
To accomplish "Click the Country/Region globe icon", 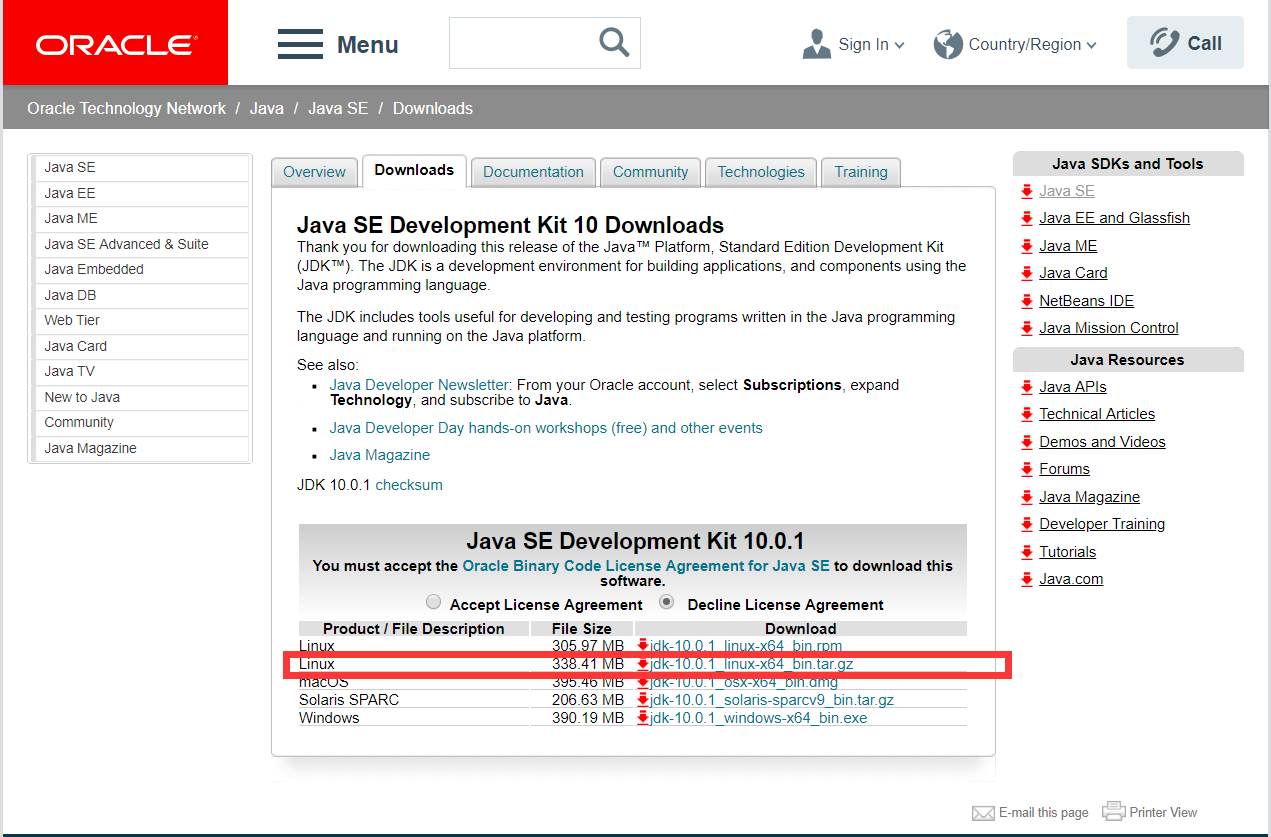I will [948, 44].
